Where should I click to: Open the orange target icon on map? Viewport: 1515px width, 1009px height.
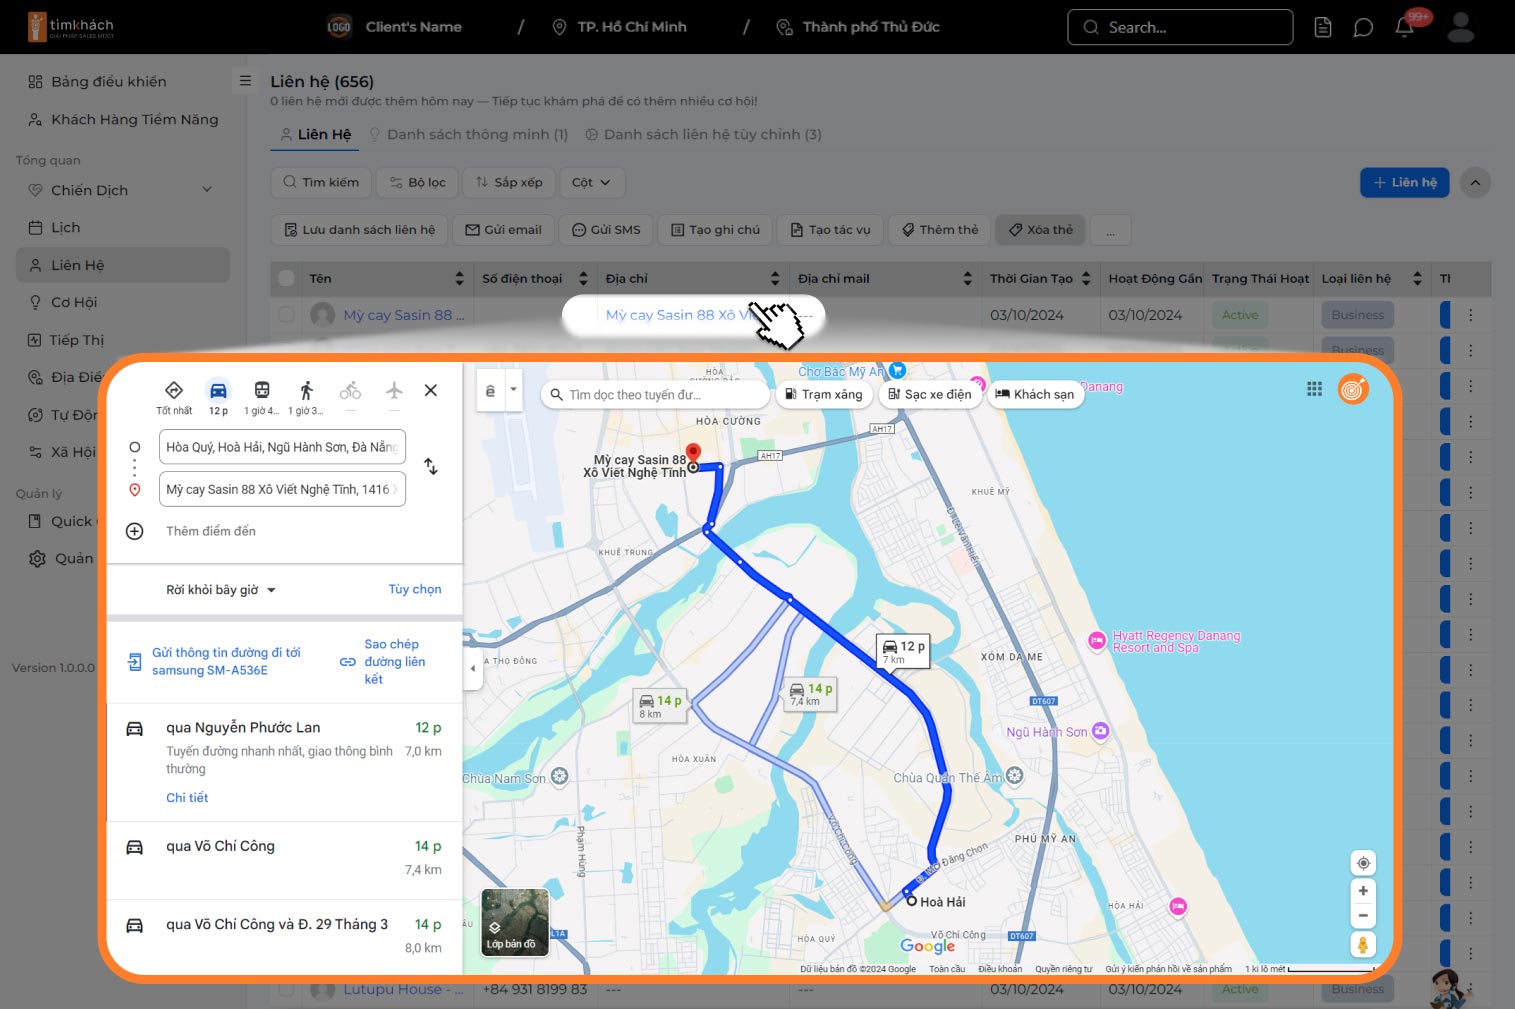[1353, 389]
